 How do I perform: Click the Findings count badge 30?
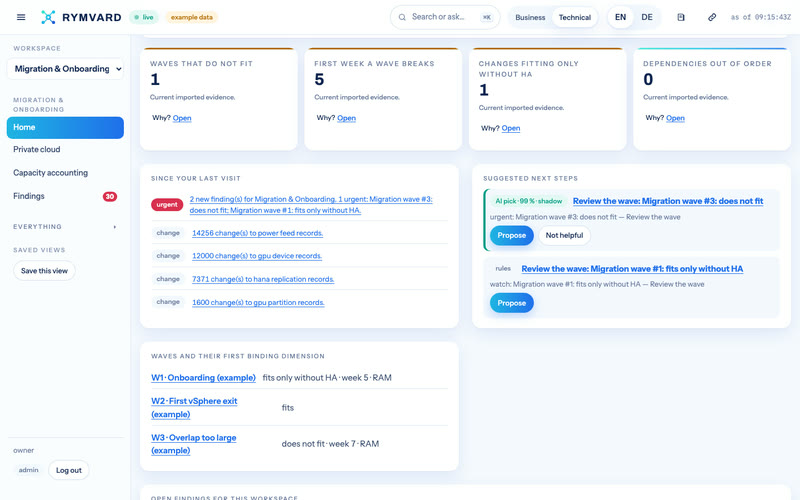(x=110, y=196)
